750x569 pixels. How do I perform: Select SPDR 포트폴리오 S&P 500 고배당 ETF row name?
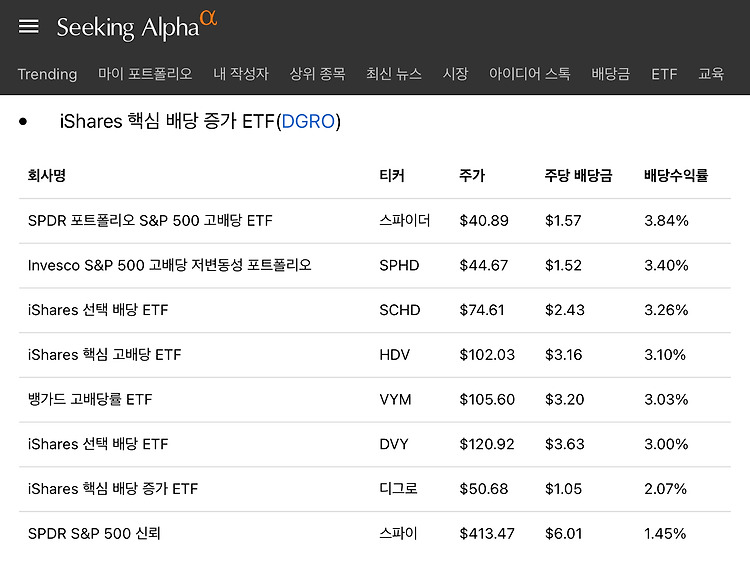click(x=150, y=220)
